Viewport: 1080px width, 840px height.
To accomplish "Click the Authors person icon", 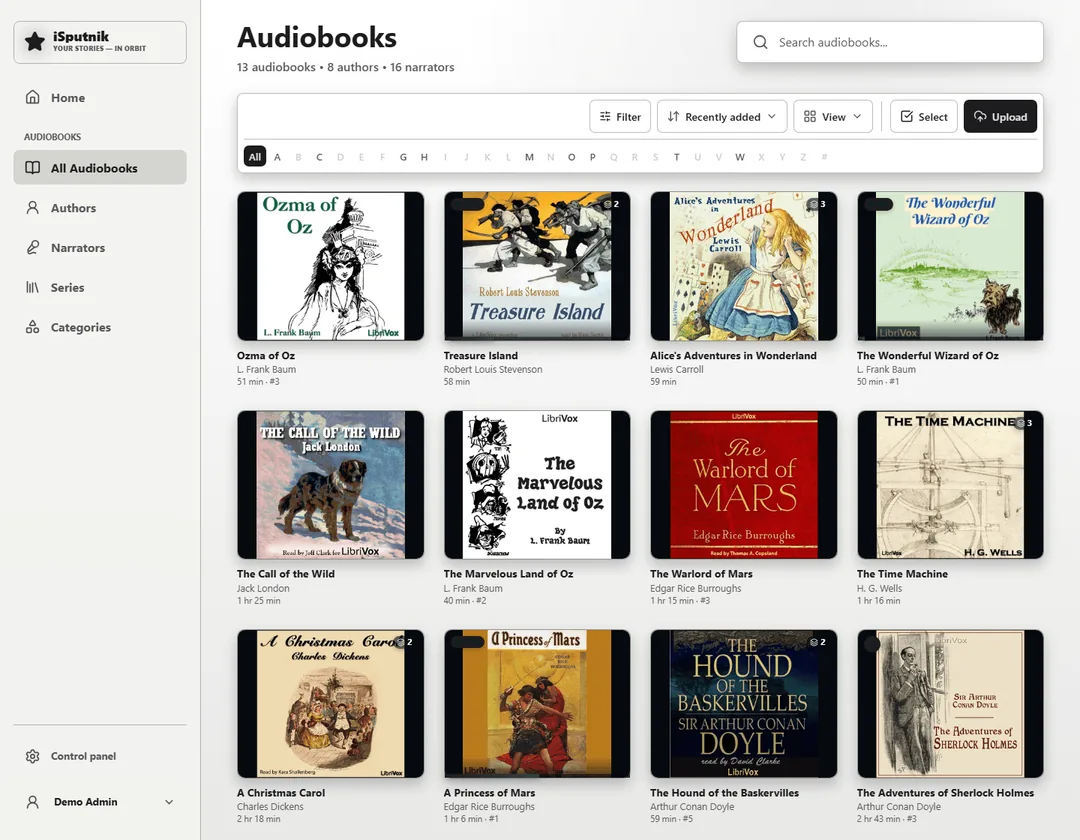I will pos(32,207).
